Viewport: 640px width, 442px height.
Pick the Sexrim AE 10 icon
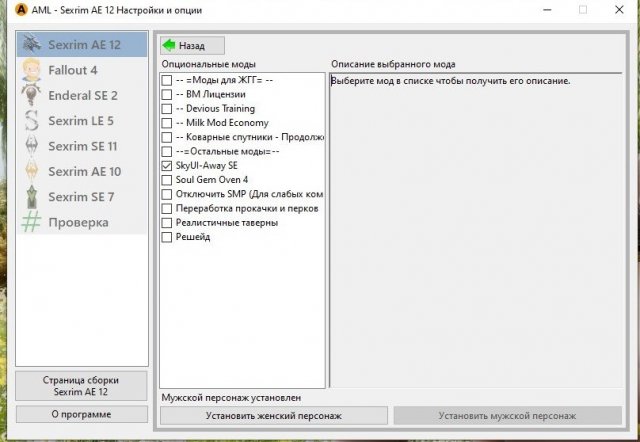32,171
